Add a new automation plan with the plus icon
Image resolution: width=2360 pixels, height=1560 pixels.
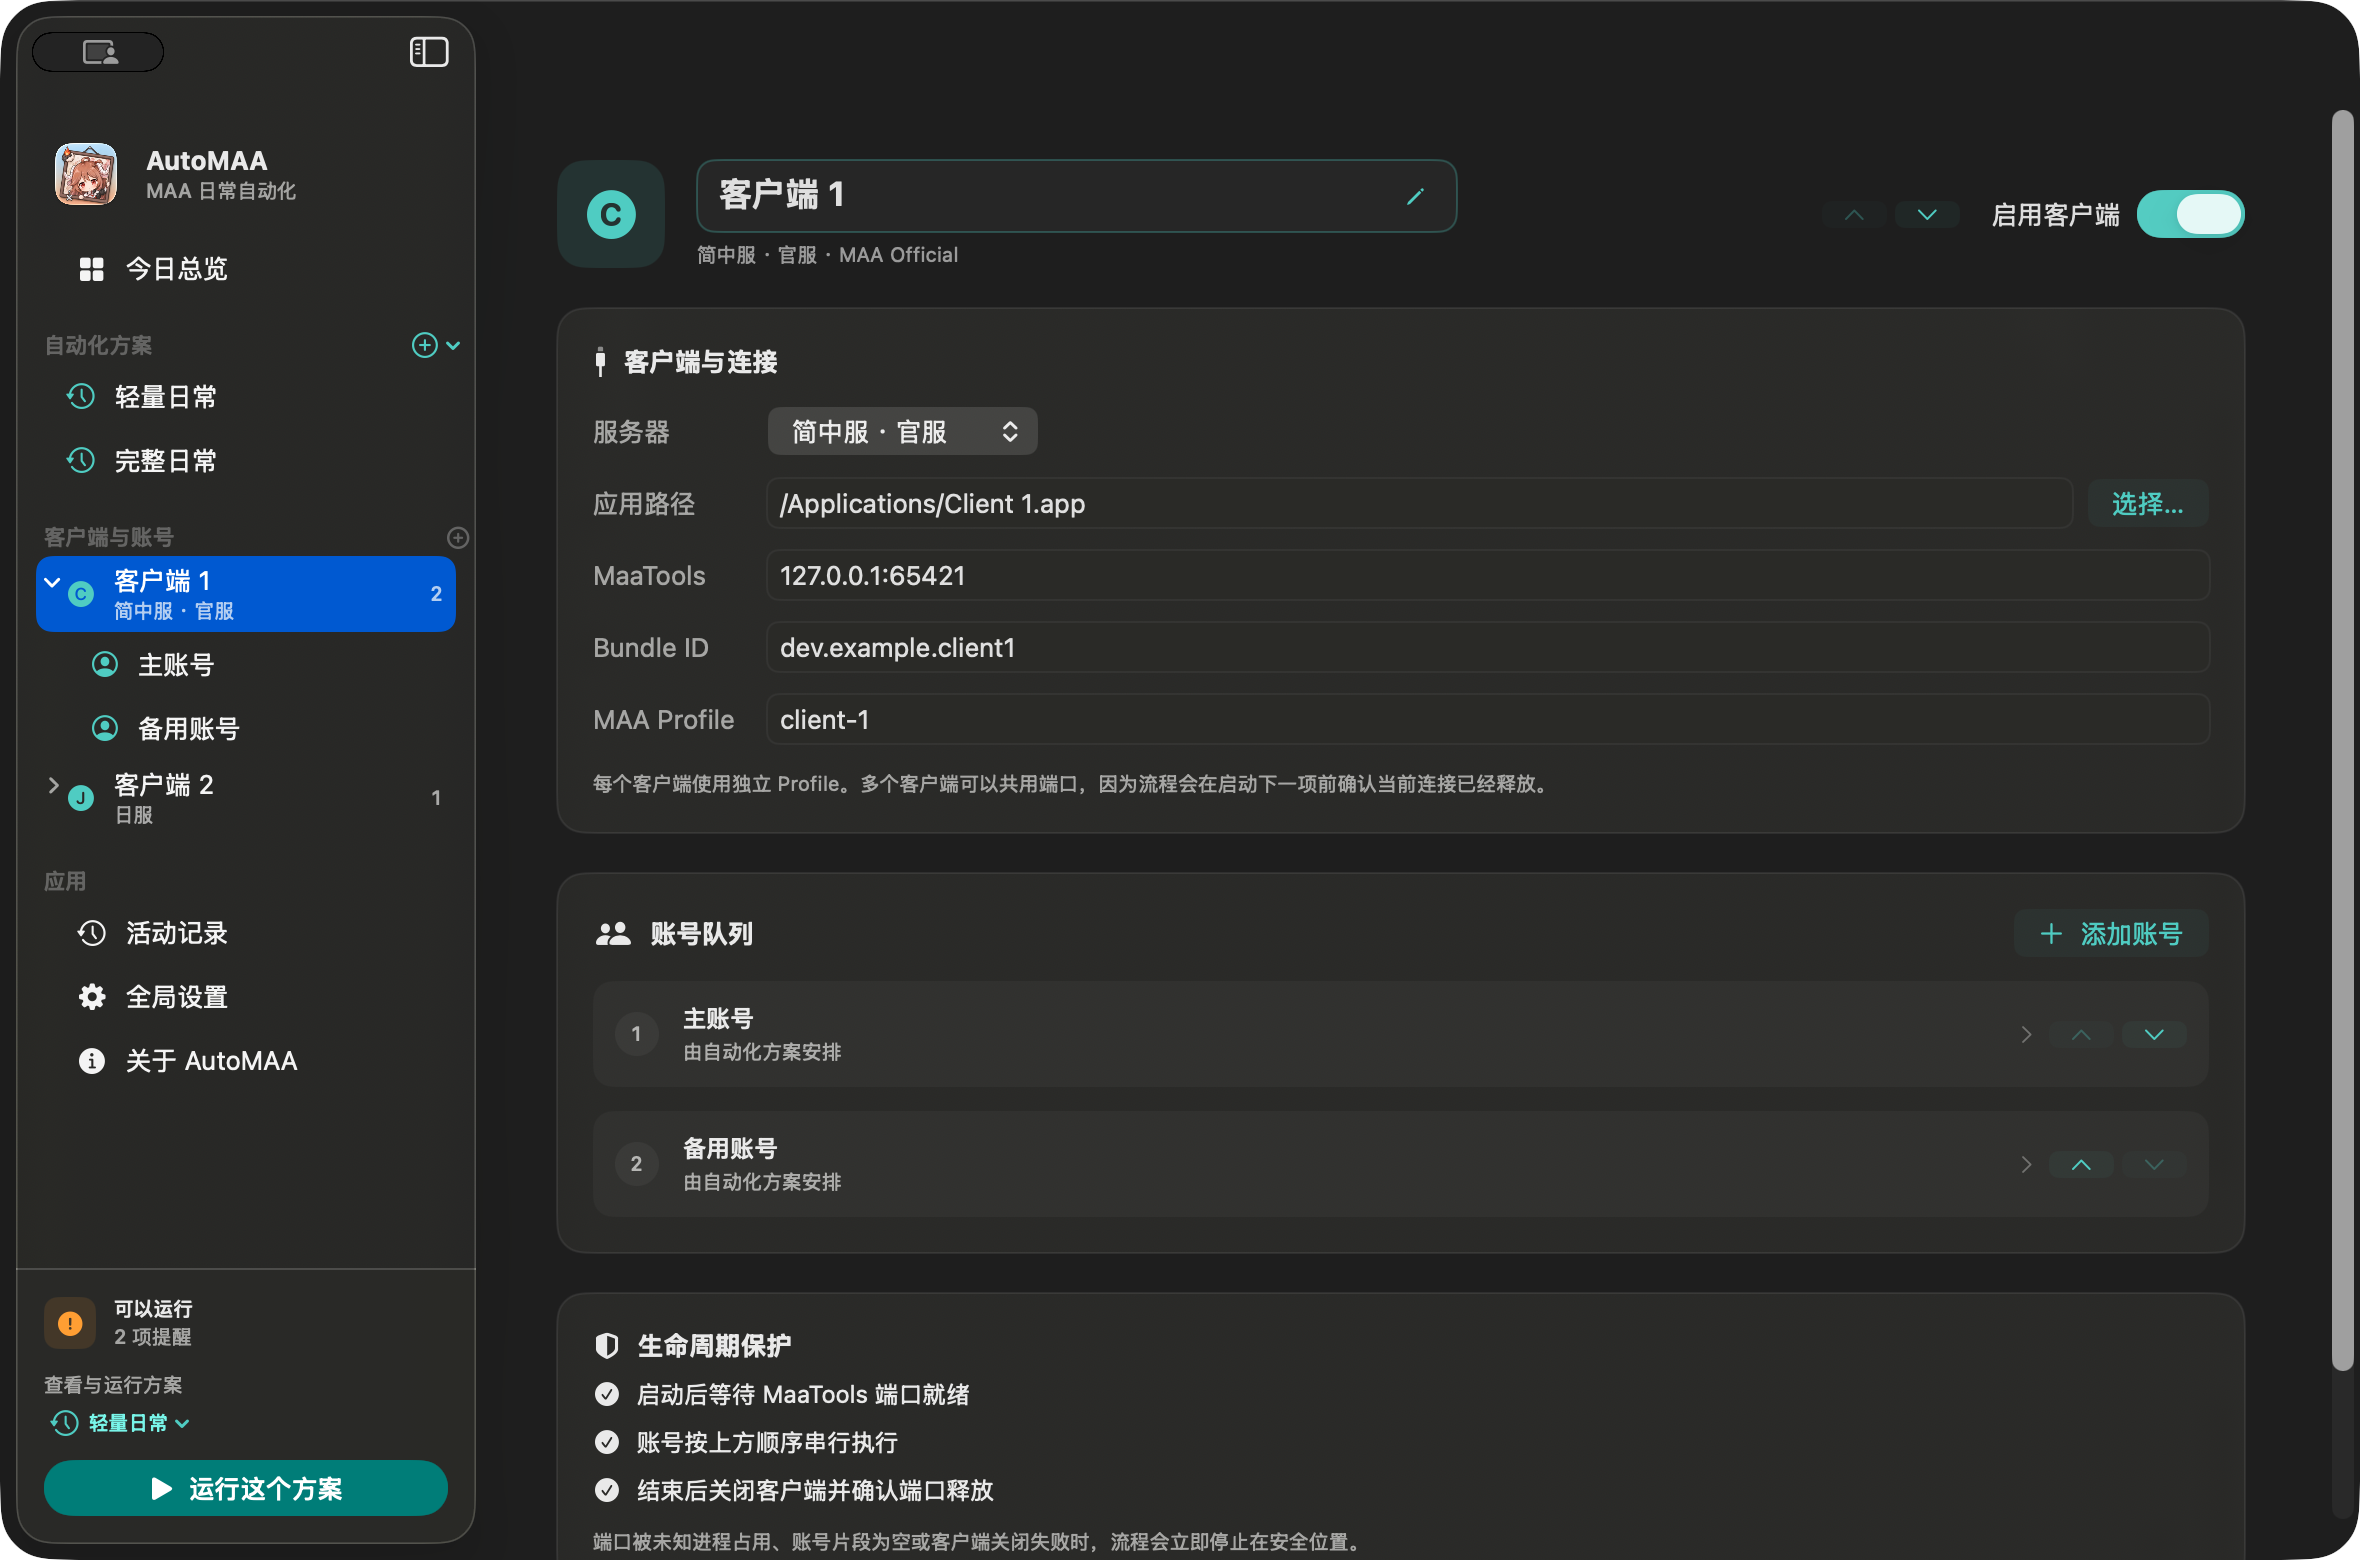(424, 345)
